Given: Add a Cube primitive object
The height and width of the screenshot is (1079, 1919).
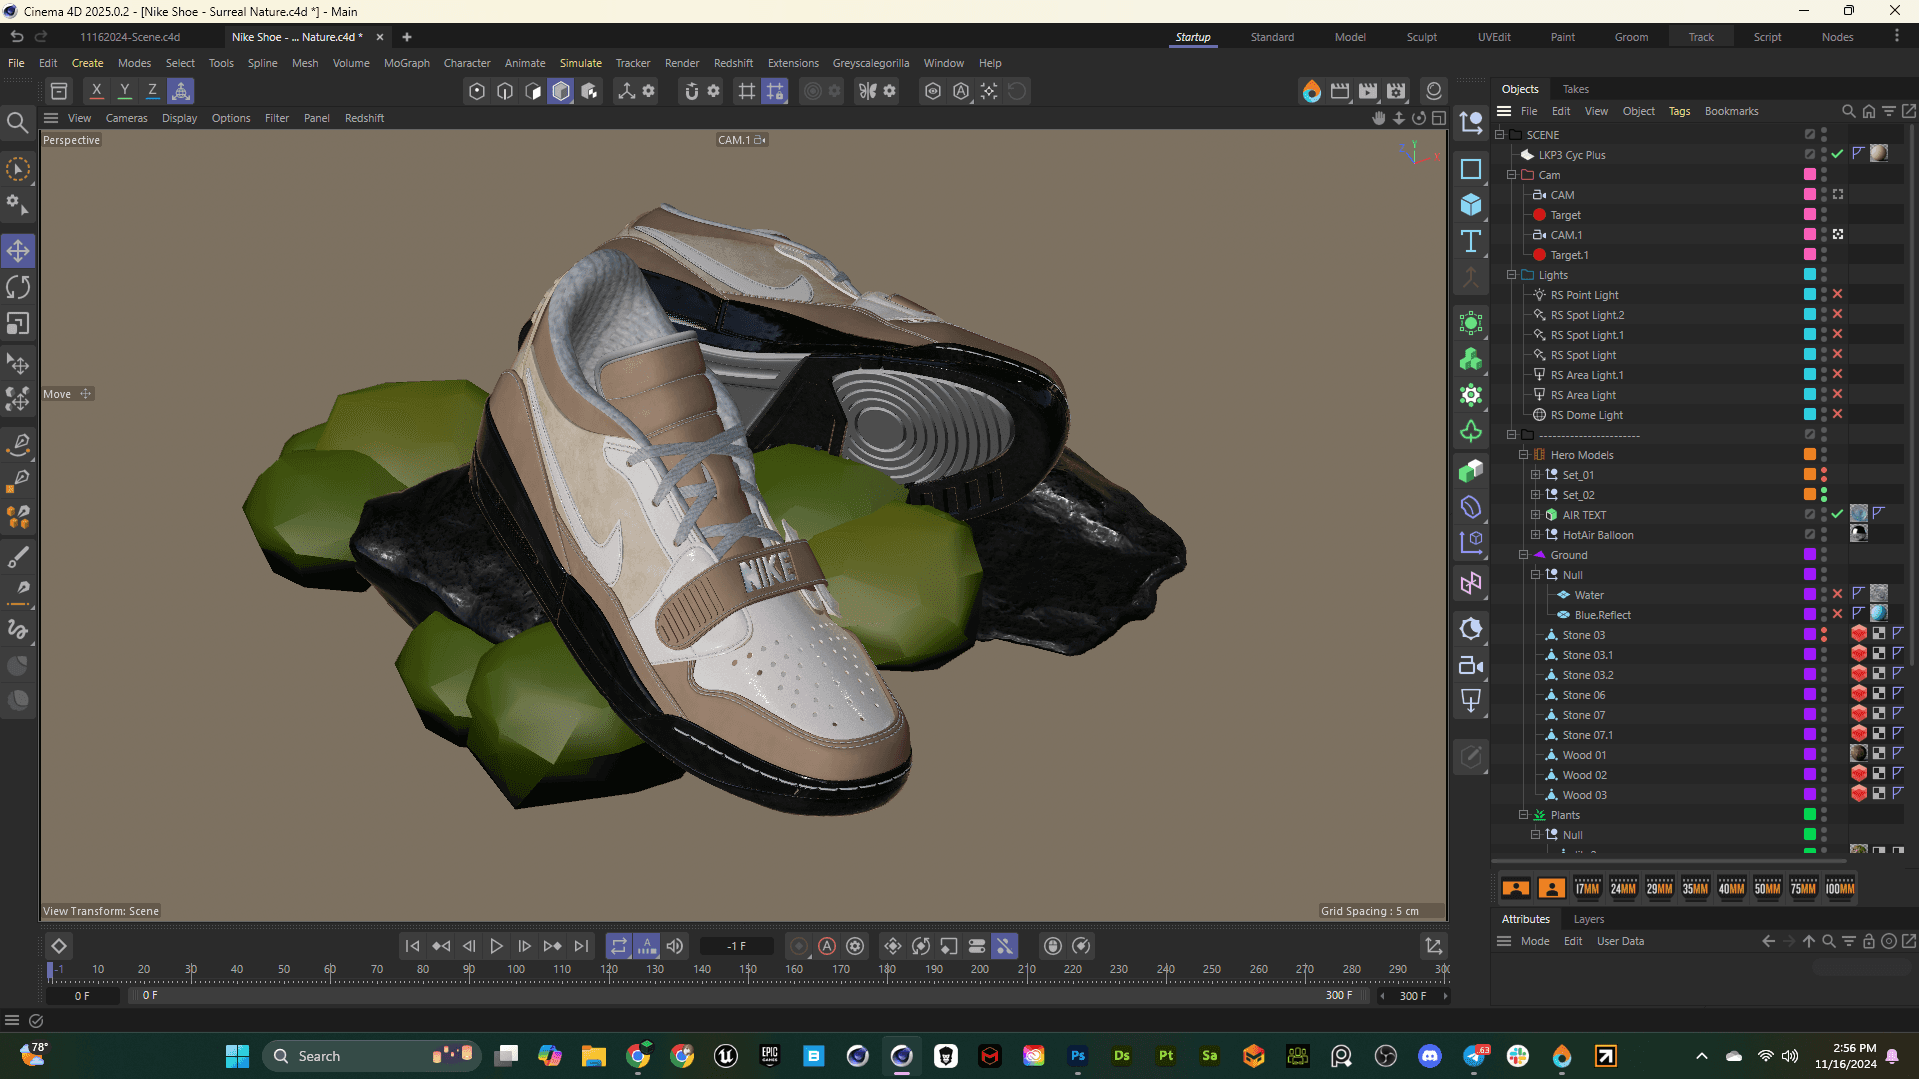Looking at the screenshot, I should pyautogui.click(x=1471, y=205).
